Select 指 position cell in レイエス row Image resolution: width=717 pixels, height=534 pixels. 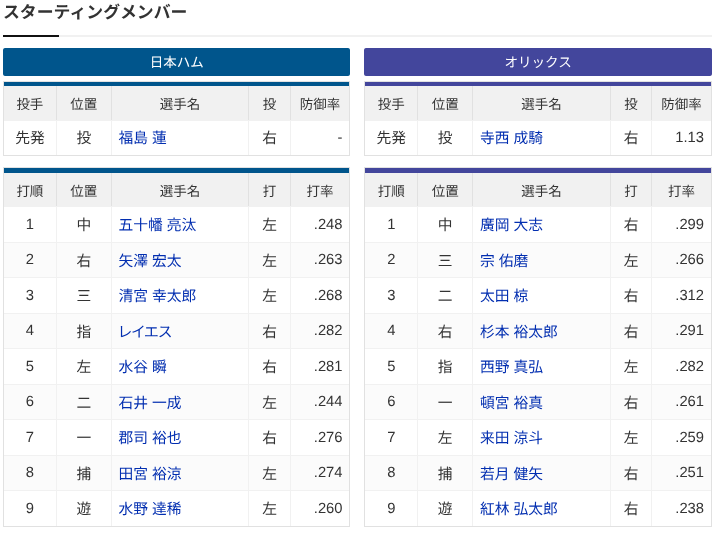[84, 331]
